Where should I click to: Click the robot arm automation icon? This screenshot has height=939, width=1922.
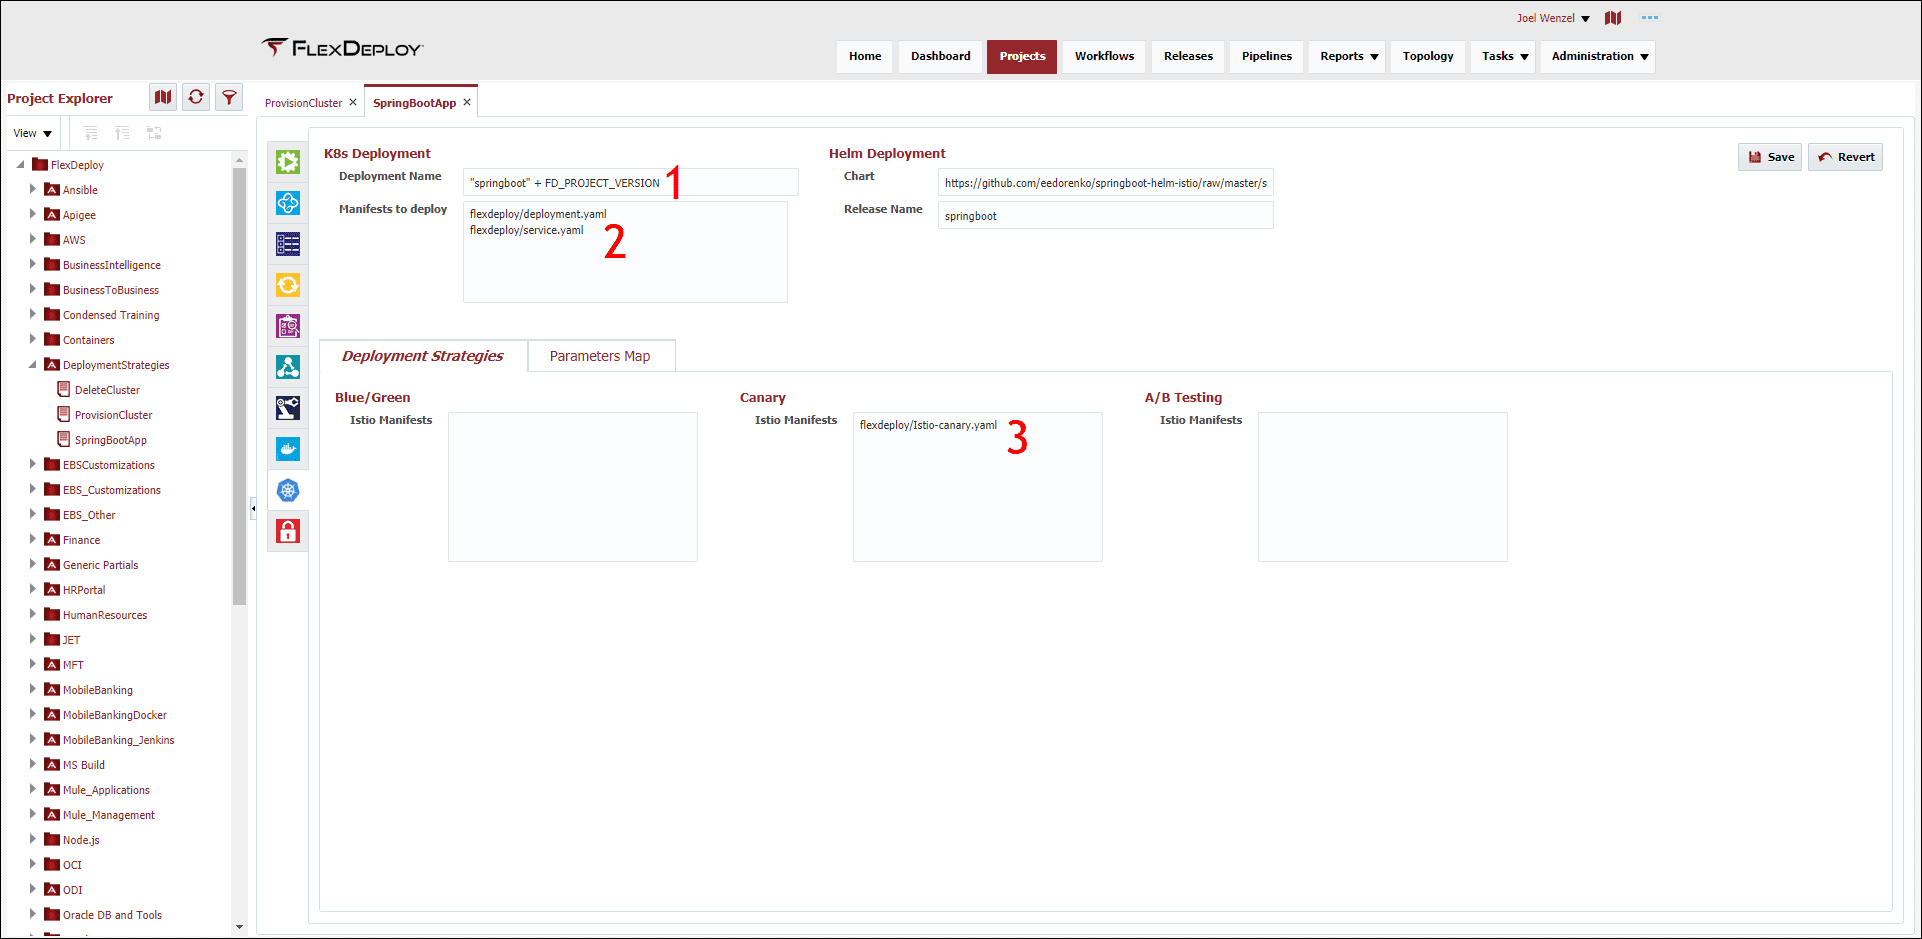click(x=288, y=408)
